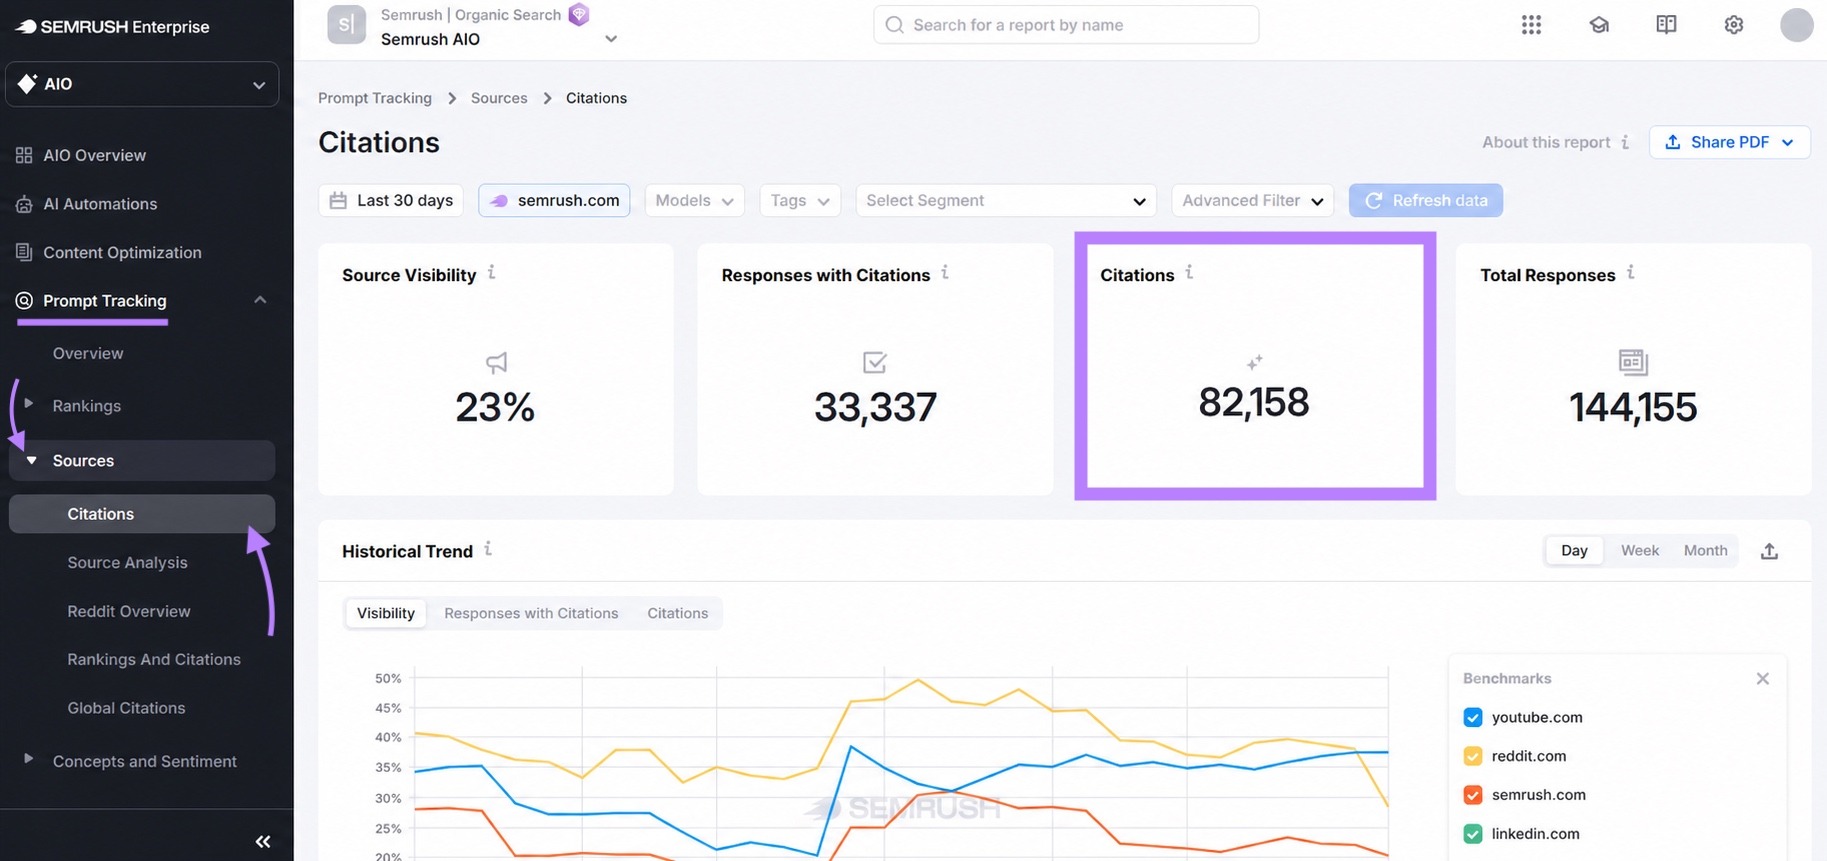Open Global Citations in the sidebar
1827x861 pixels.
click(126, 708)
